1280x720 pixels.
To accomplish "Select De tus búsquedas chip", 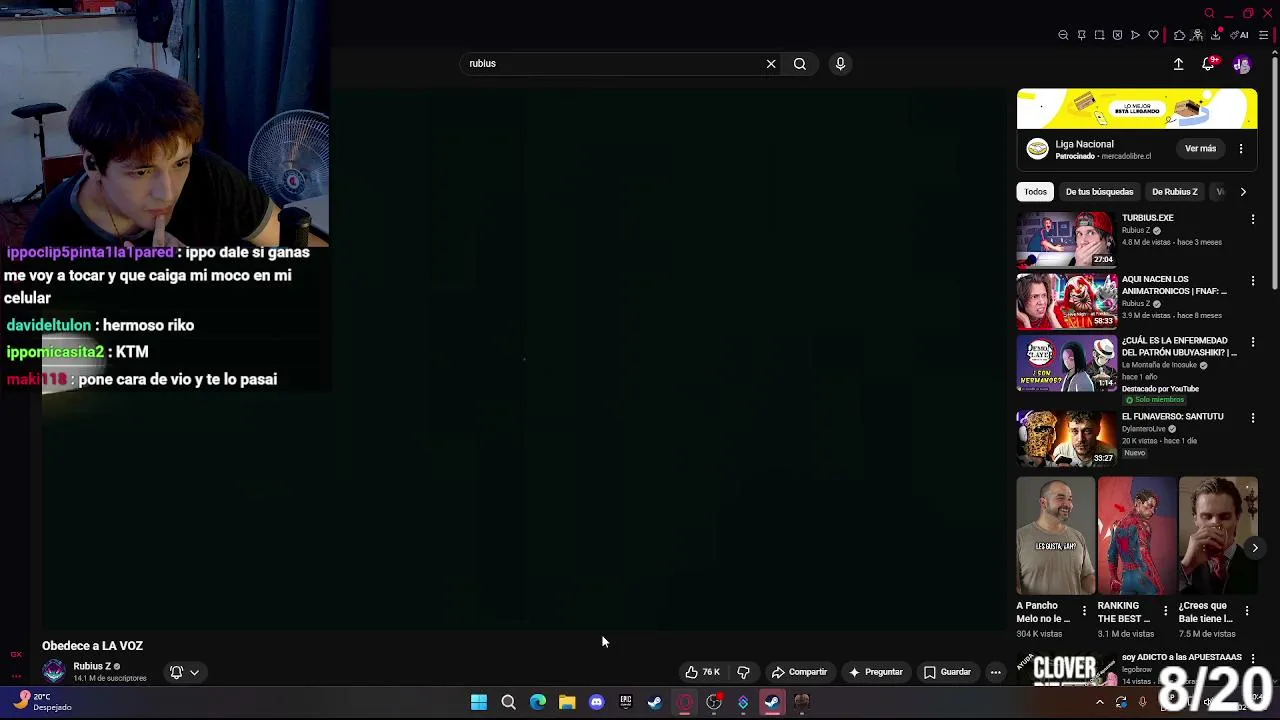I will point(1099,192).
